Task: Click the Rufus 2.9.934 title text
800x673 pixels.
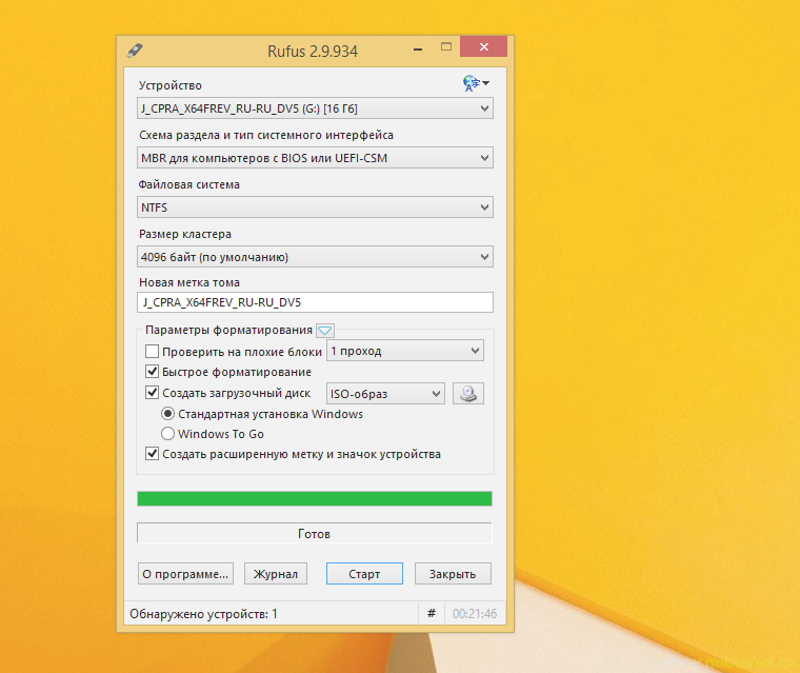Action: coord(313,52)
